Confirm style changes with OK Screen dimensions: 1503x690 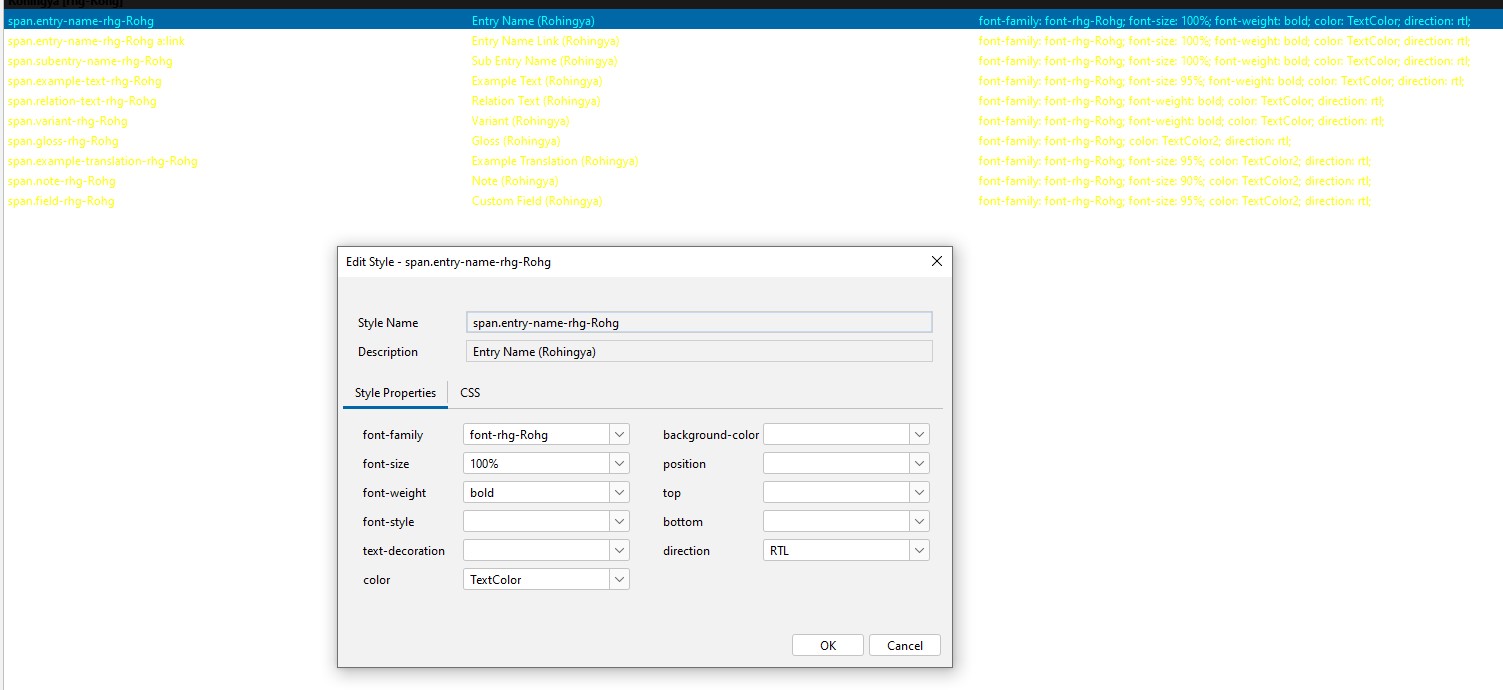pyautogui.click(x=827, y=644)
